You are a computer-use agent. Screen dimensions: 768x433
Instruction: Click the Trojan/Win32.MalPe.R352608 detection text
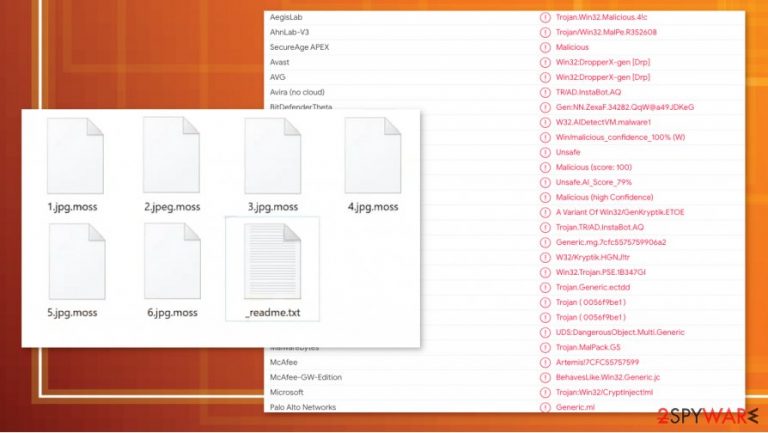(606, 32)
